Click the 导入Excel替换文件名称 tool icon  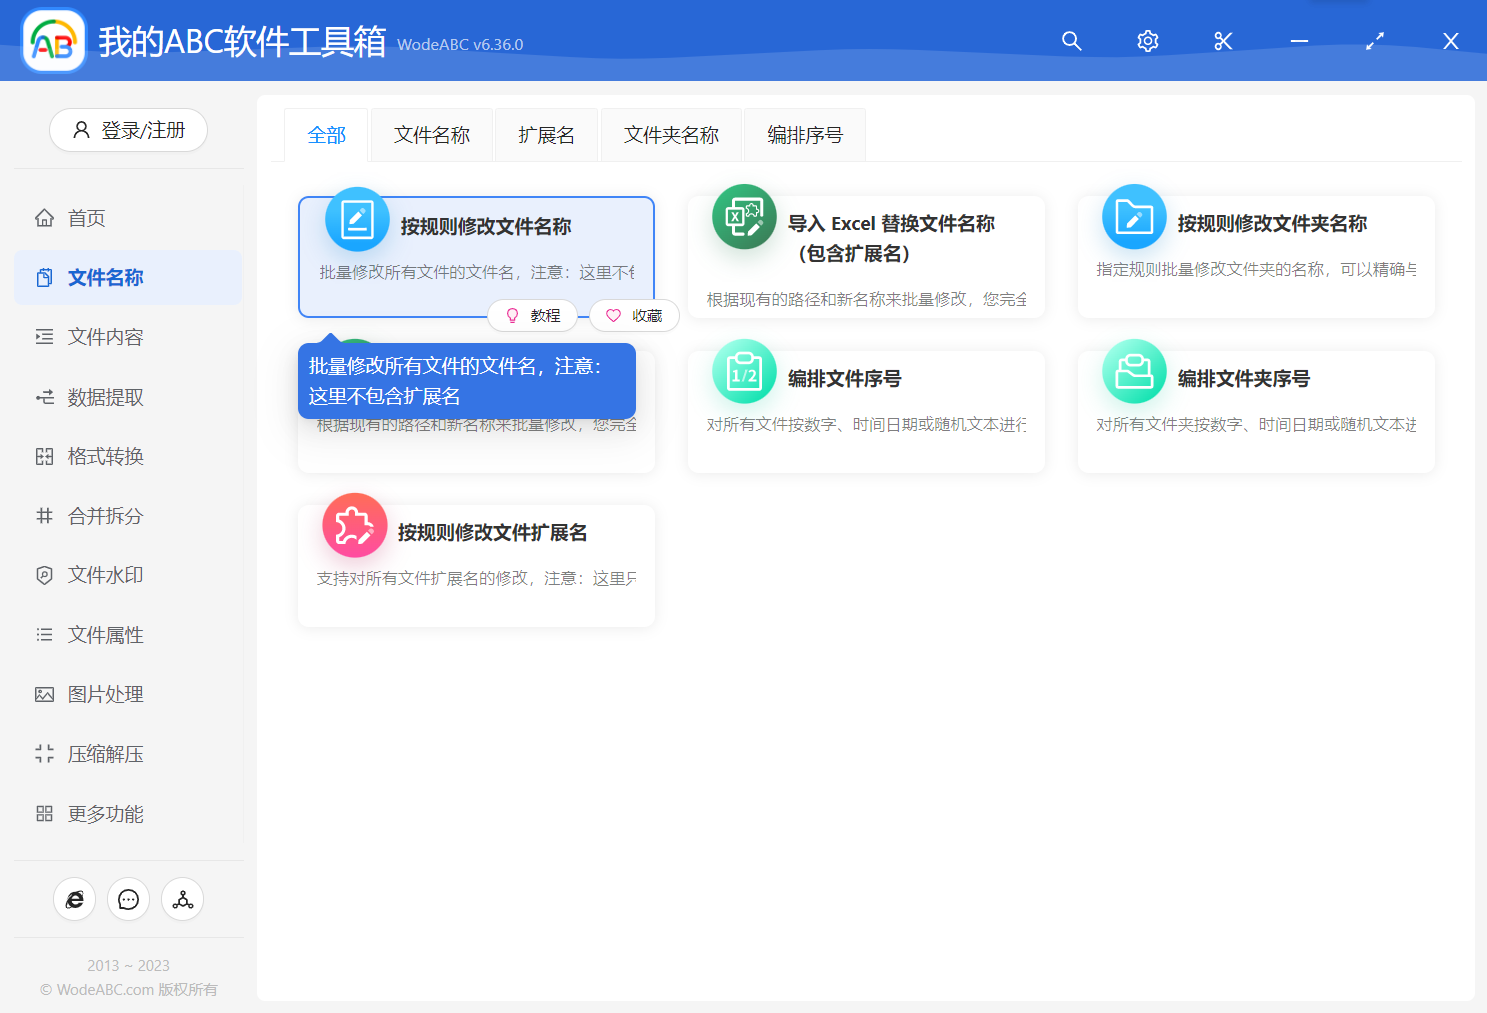[744, 217]
